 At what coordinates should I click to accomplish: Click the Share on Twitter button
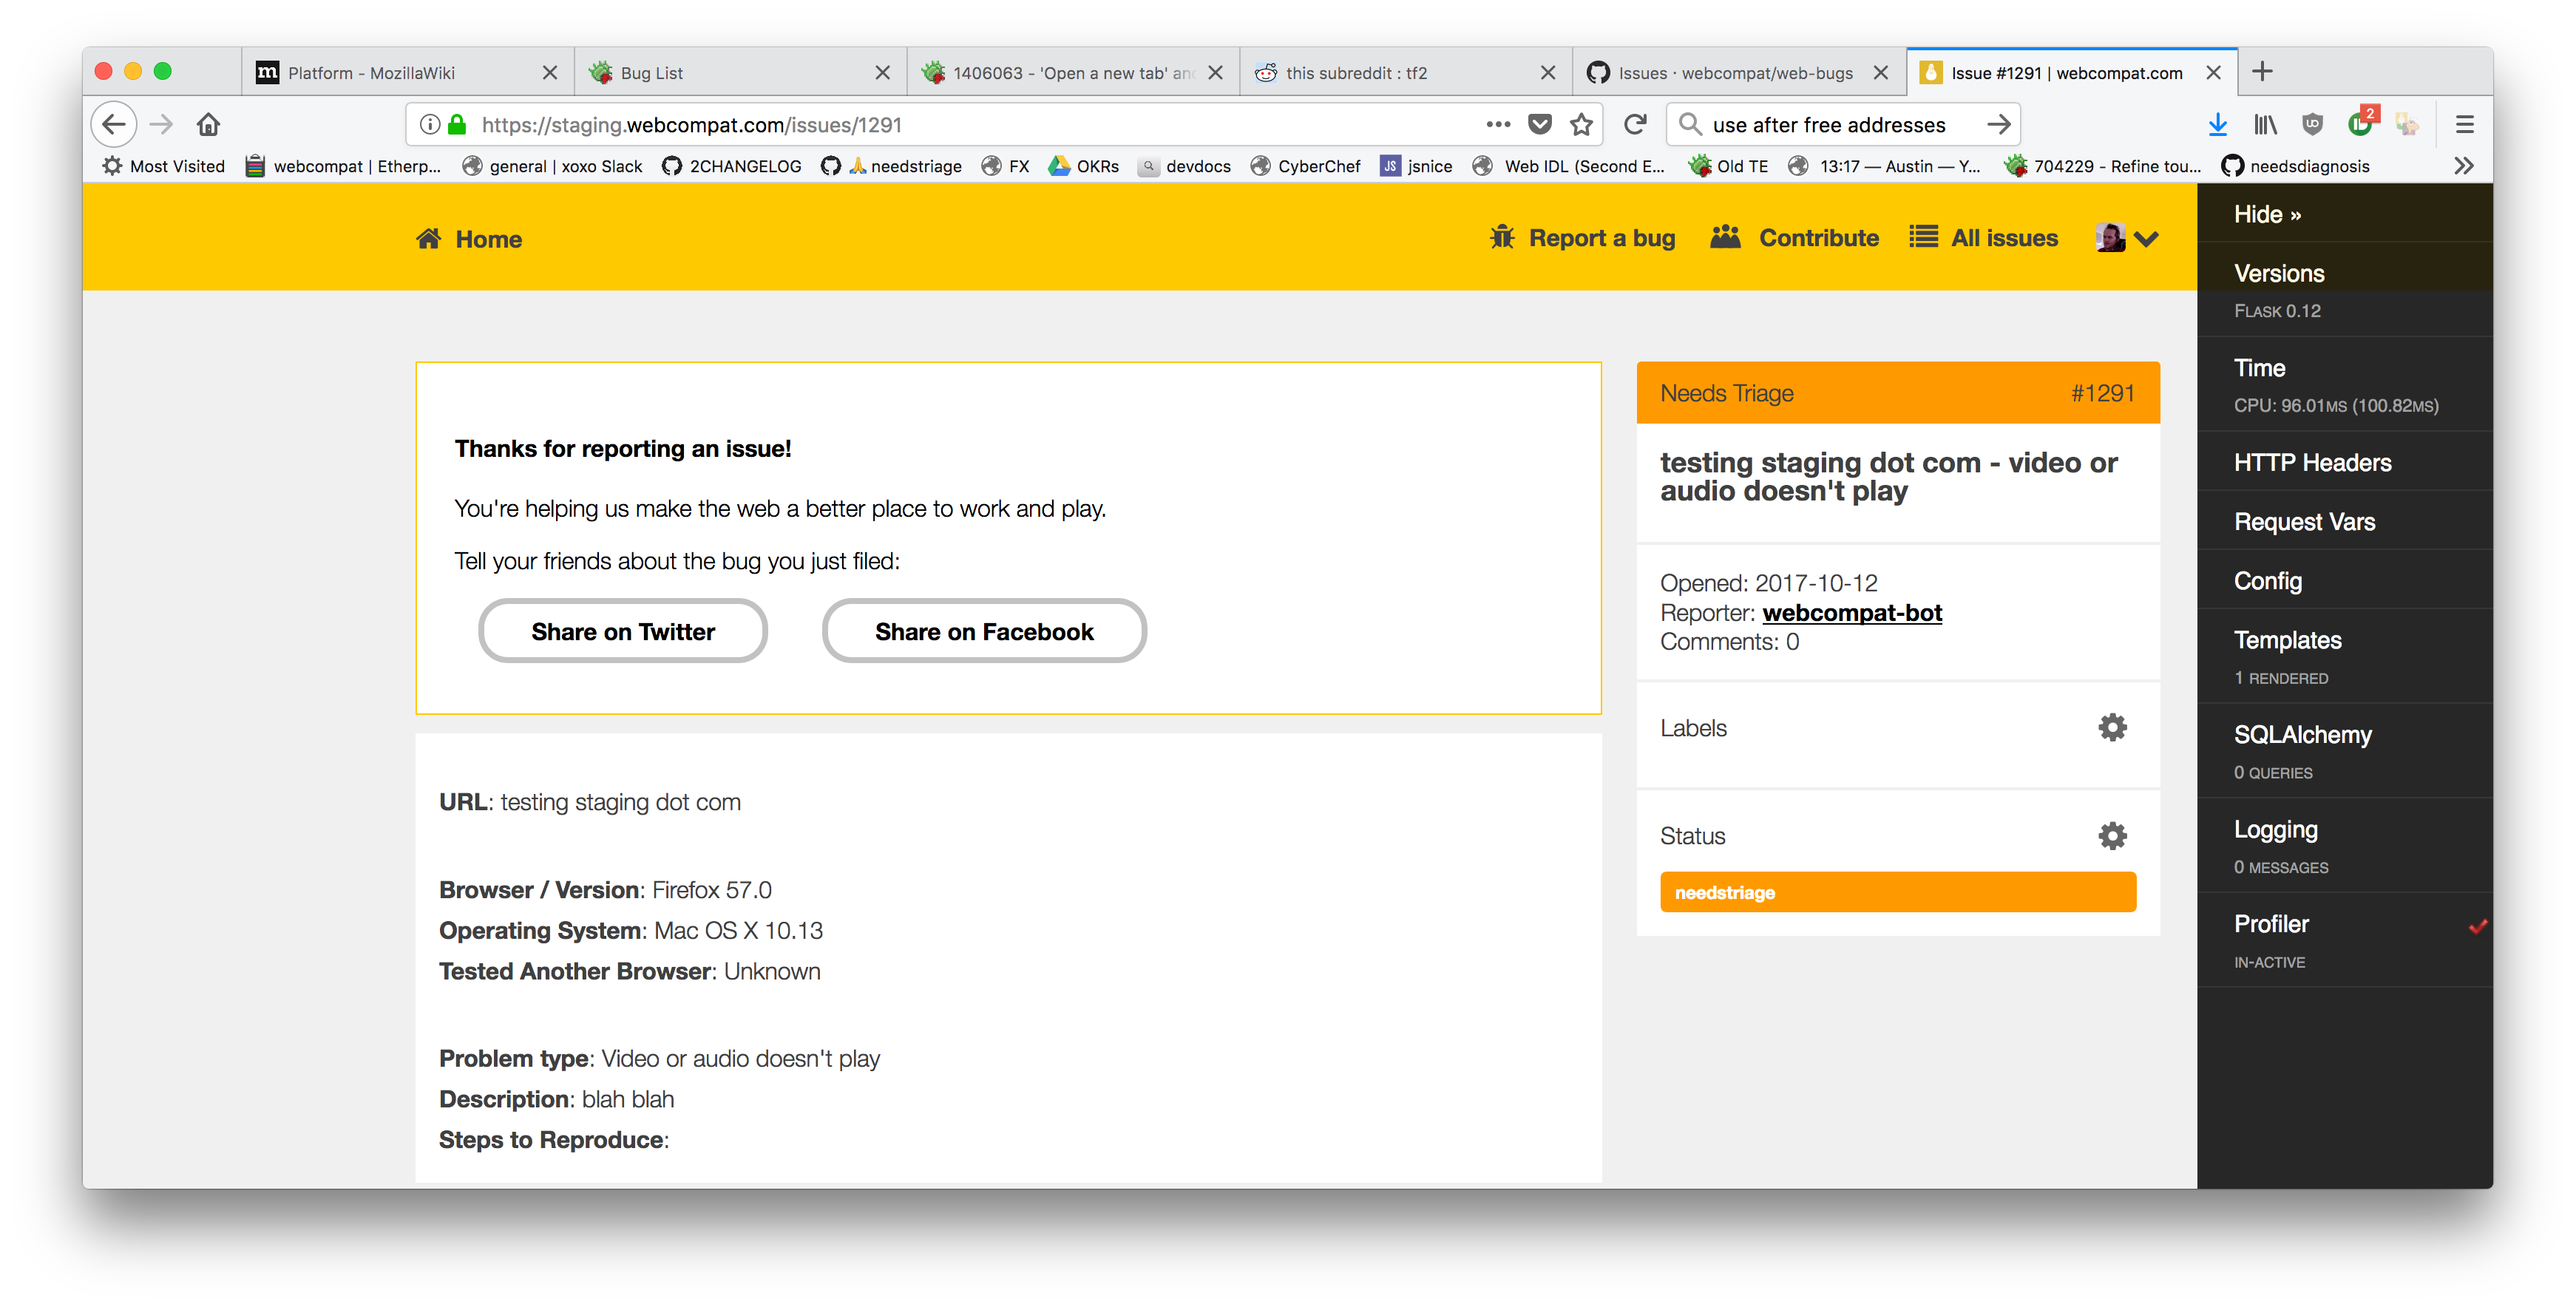tap(622, 630)
